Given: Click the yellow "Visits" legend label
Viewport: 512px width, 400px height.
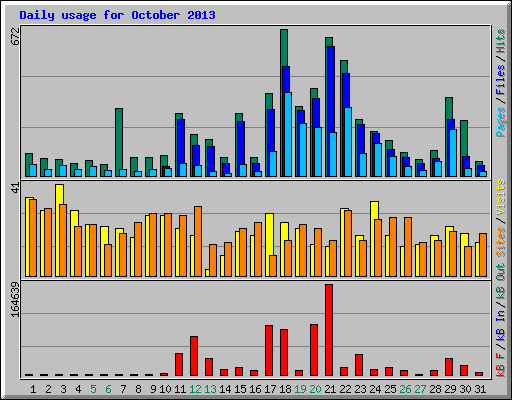Looking at the screenshot, I should [x=501, y=197].
